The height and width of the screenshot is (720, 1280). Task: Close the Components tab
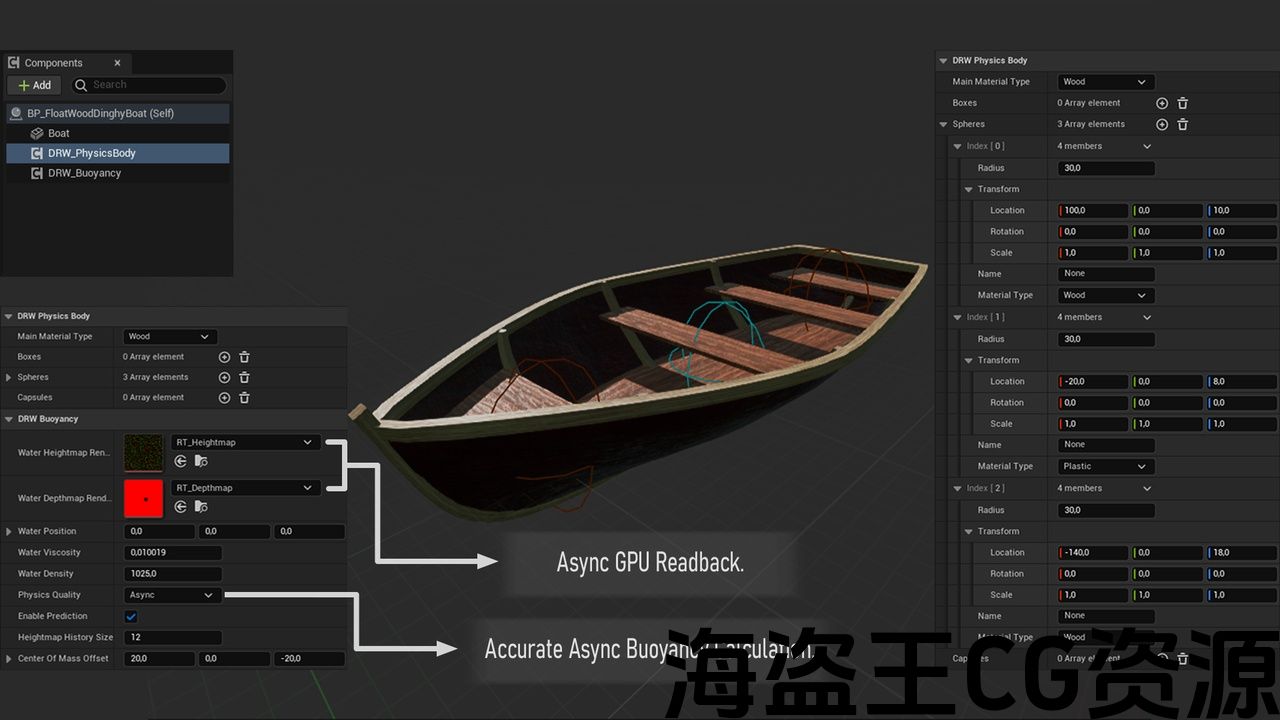117,63
